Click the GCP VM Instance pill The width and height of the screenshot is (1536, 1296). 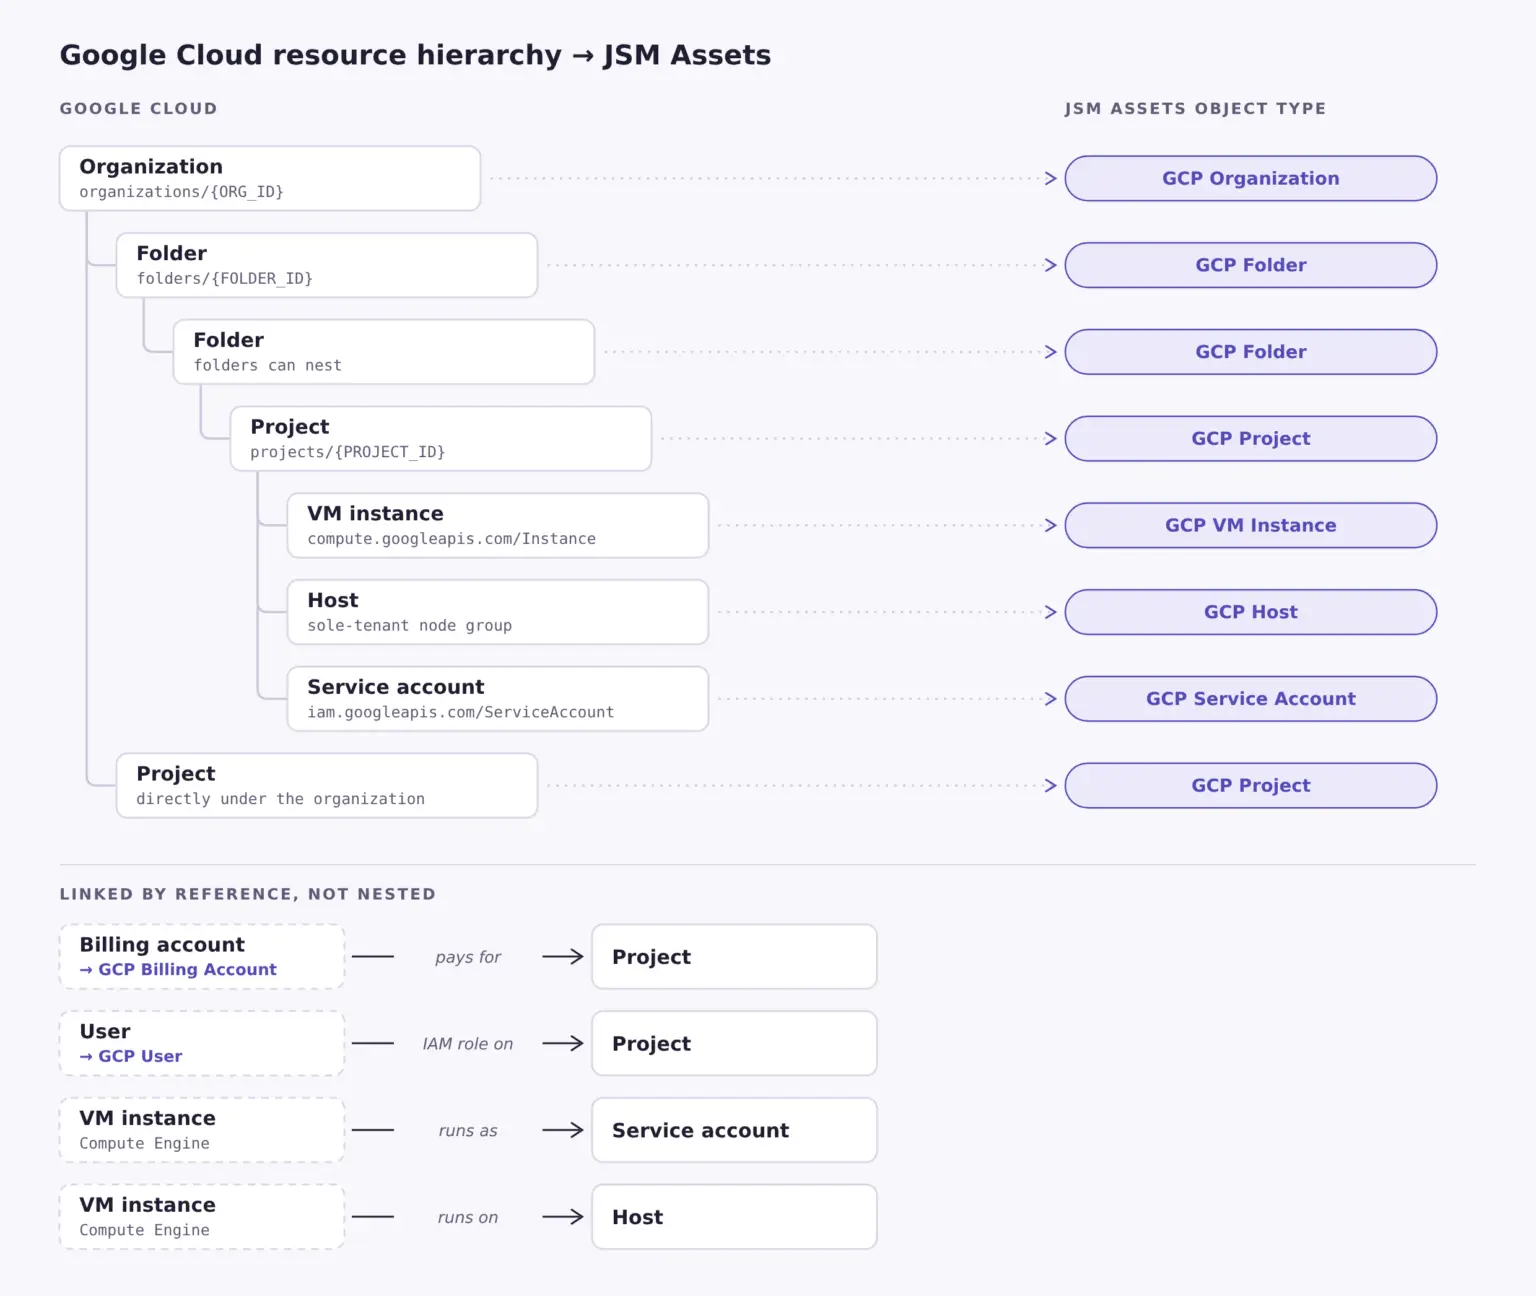[x=1251, y=525]
